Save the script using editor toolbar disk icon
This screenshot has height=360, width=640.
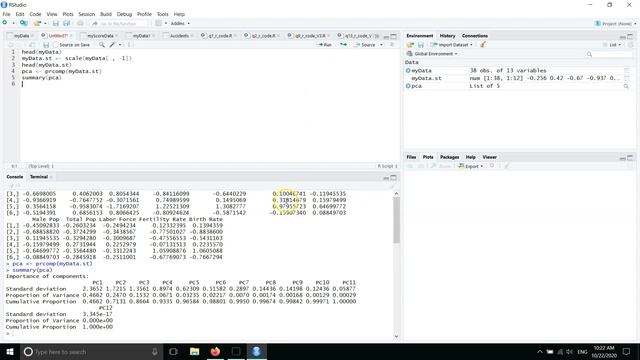[x=46, y=45]
